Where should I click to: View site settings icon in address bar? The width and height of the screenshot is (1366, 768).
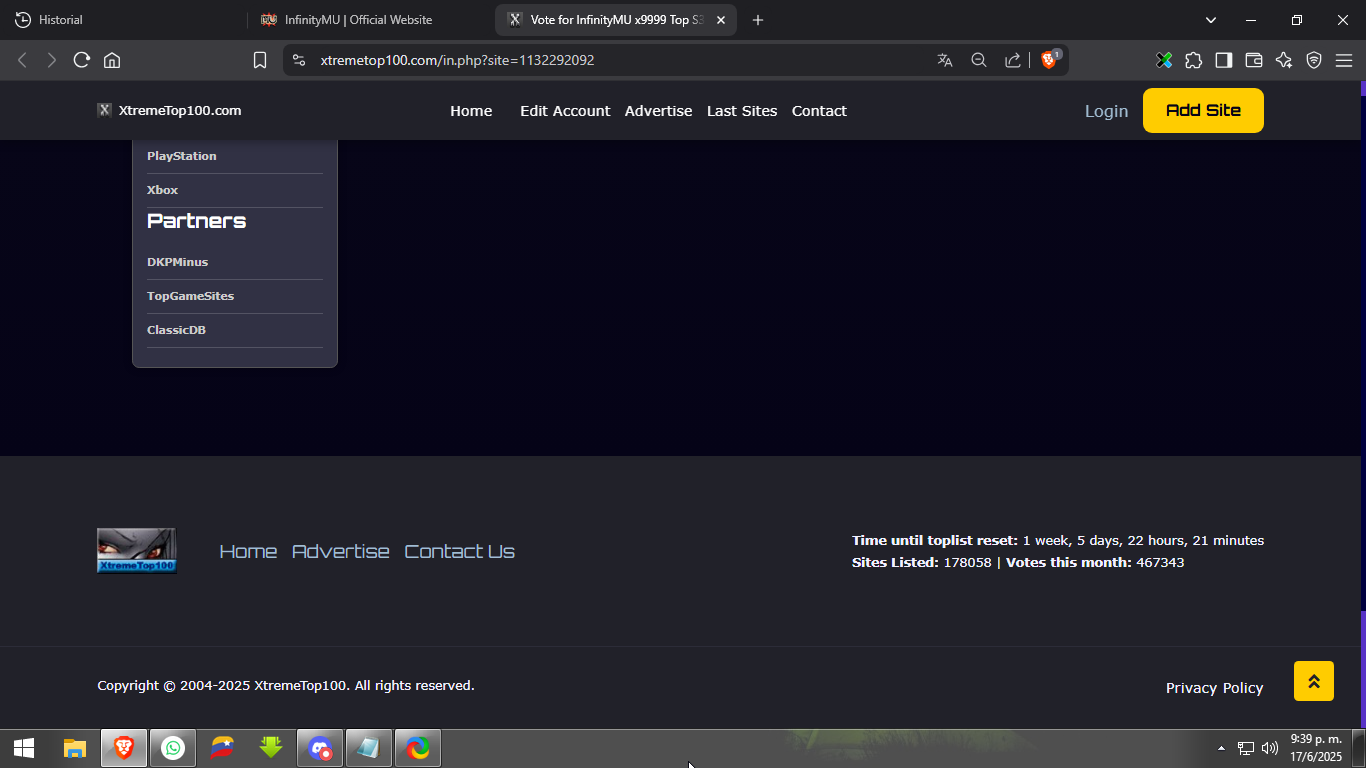[x=298, y=60]
